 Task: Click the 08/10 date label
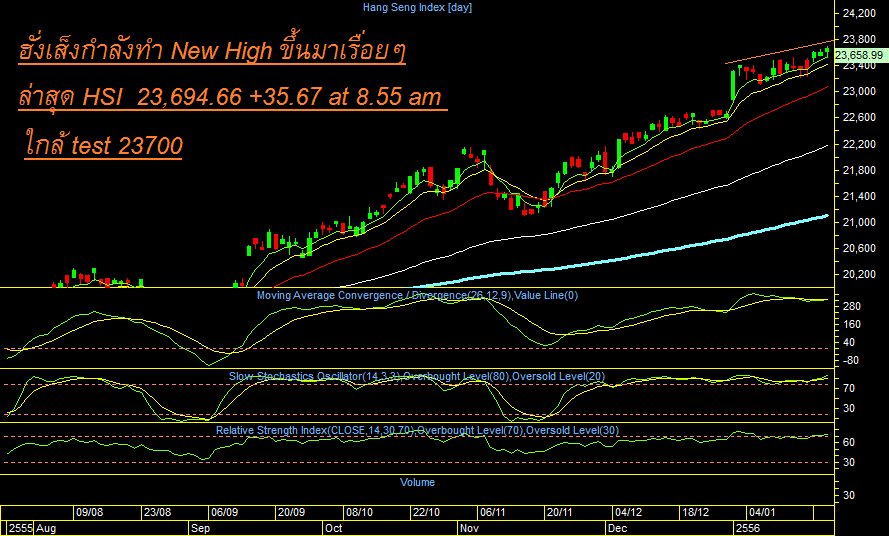point(359,512)
